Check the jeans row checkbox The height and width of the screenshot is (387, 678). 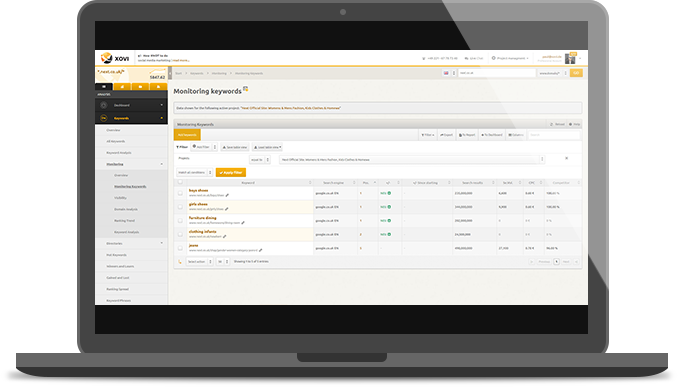pos(180,248)
